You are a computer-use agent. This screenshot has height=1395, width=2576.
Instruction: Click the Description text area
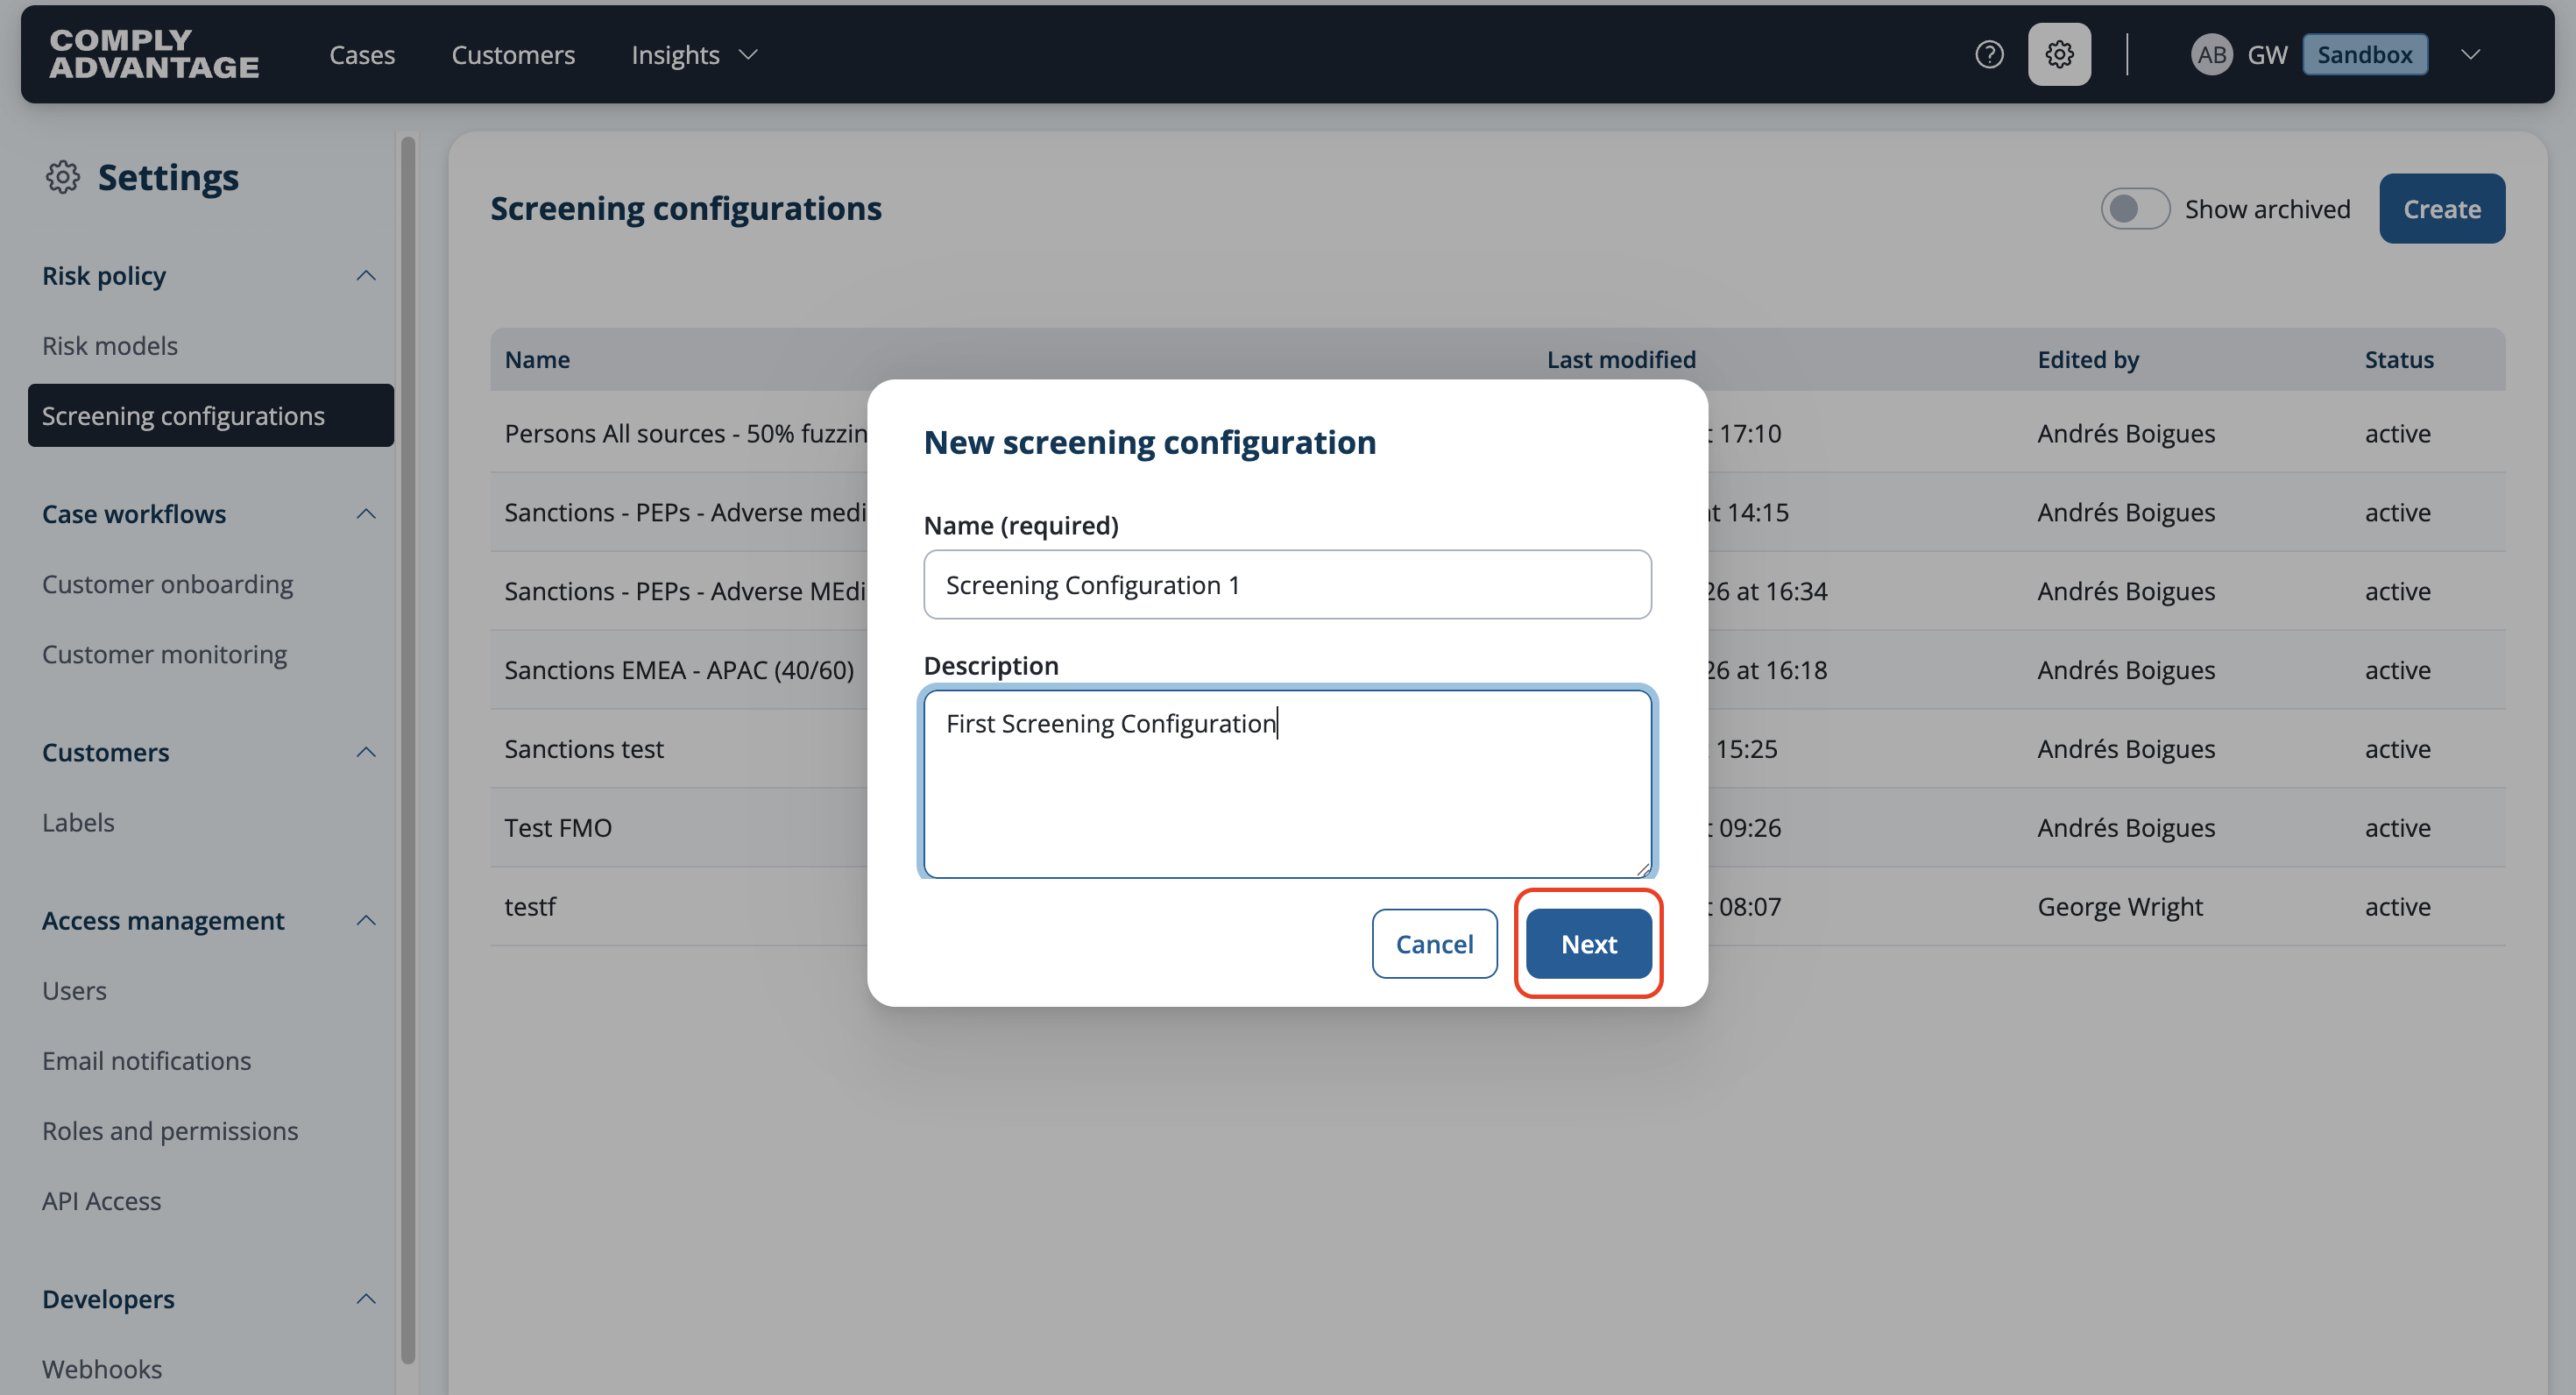coord(1287,783)
